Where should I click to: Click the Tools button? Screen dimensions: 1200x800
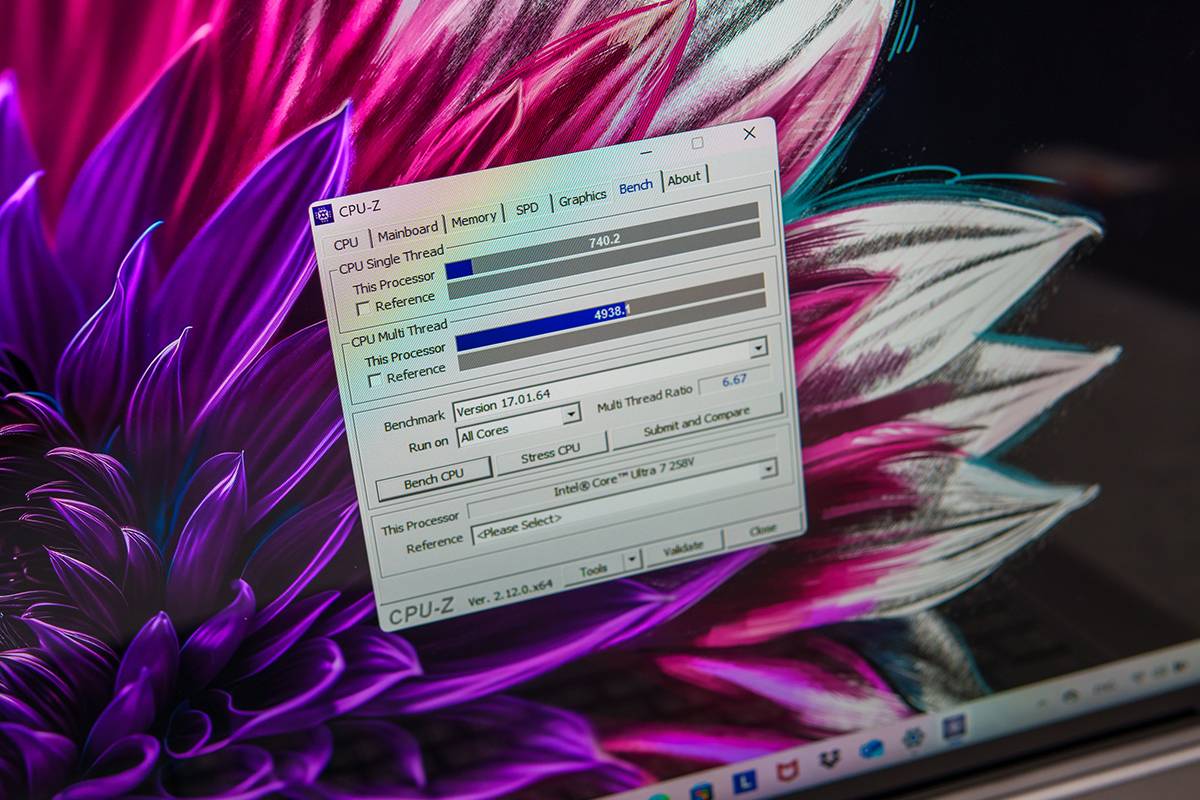point(593,569)
